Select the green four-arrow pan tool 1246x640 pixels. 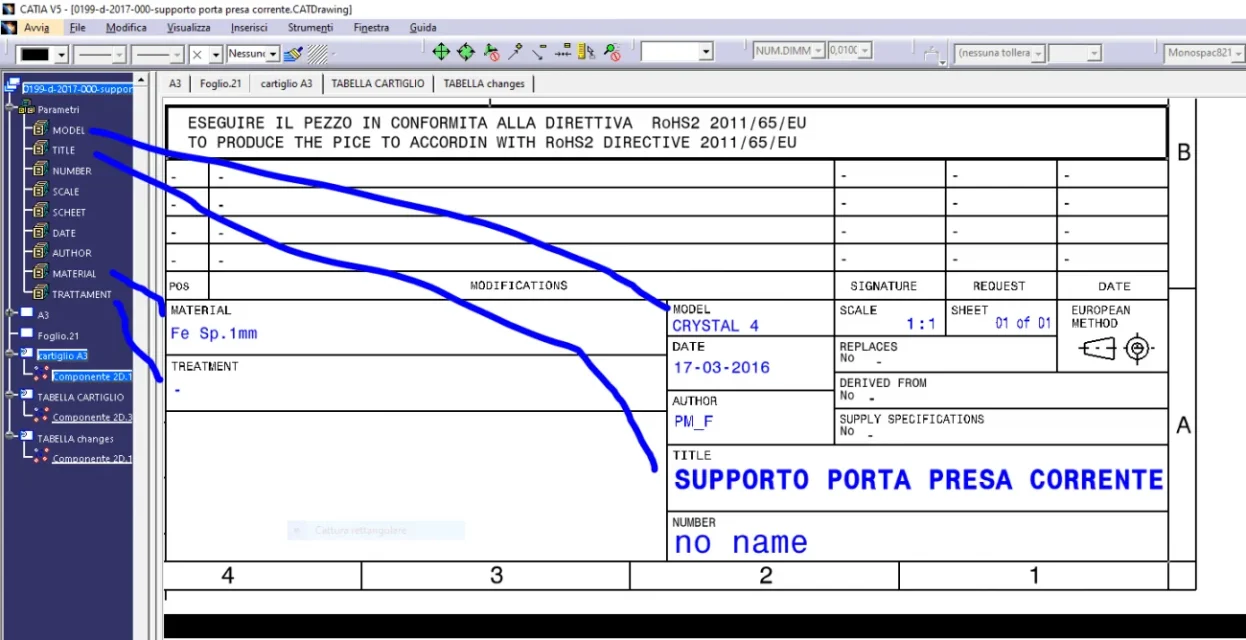pos(441,52)
